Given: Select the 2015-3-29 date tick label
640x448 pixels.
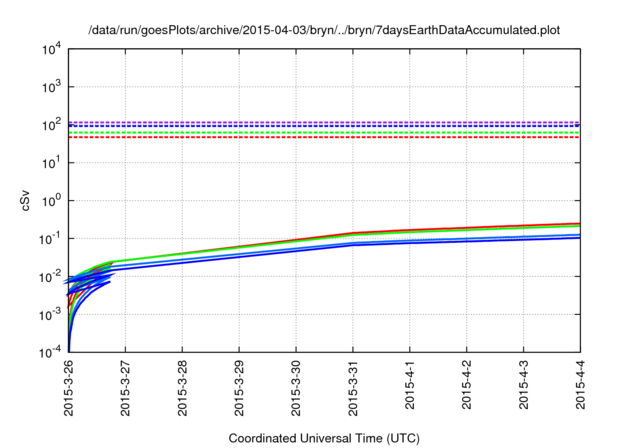Looking at the screenshot, I should pyautogui.click(x=239, y=387).
